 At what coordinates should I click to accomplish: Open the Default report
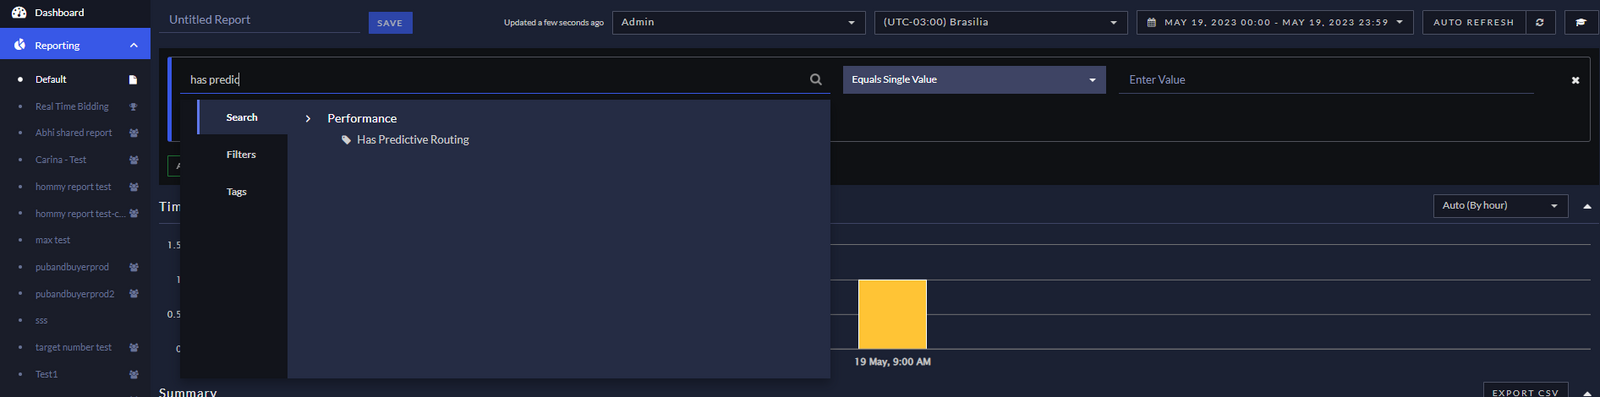[51, 80]
